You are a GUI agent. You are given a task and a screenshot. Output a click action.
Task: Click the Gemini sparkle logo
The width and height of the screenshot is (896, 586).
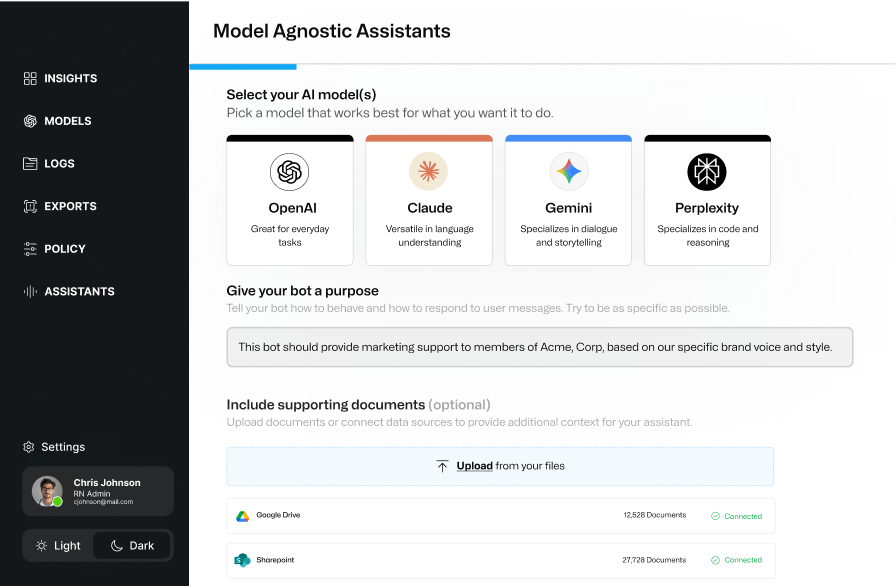tap(568, 170)
